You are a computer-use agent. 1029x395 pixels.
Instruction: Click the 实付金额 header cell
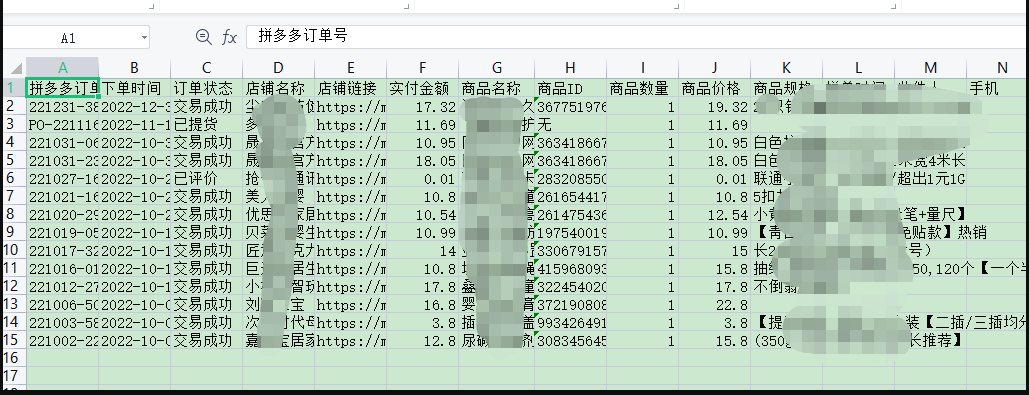click(423, 88)
